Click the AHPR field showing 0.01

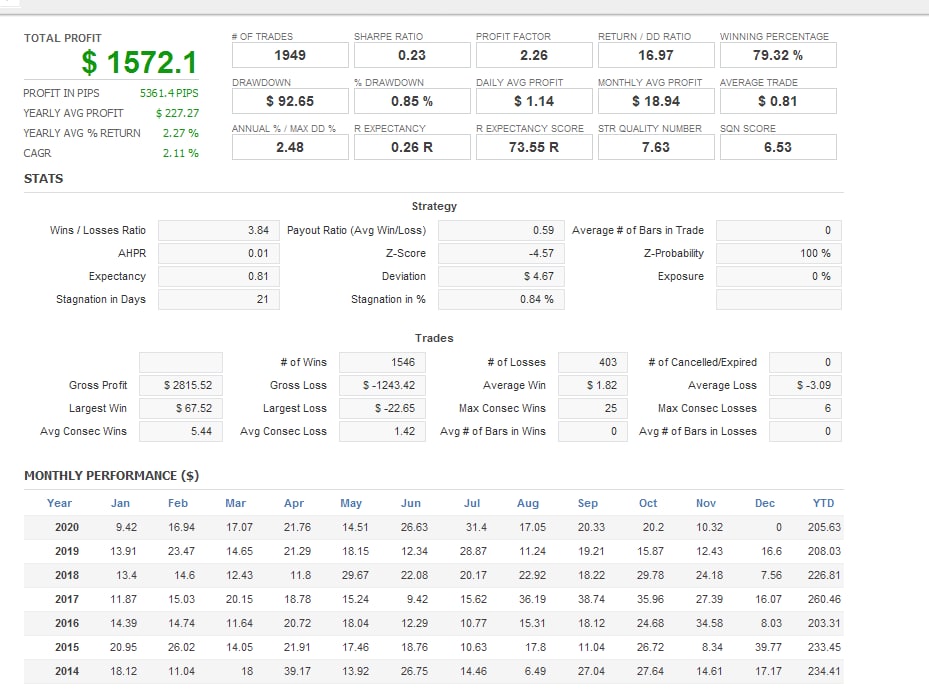(219, 254)
